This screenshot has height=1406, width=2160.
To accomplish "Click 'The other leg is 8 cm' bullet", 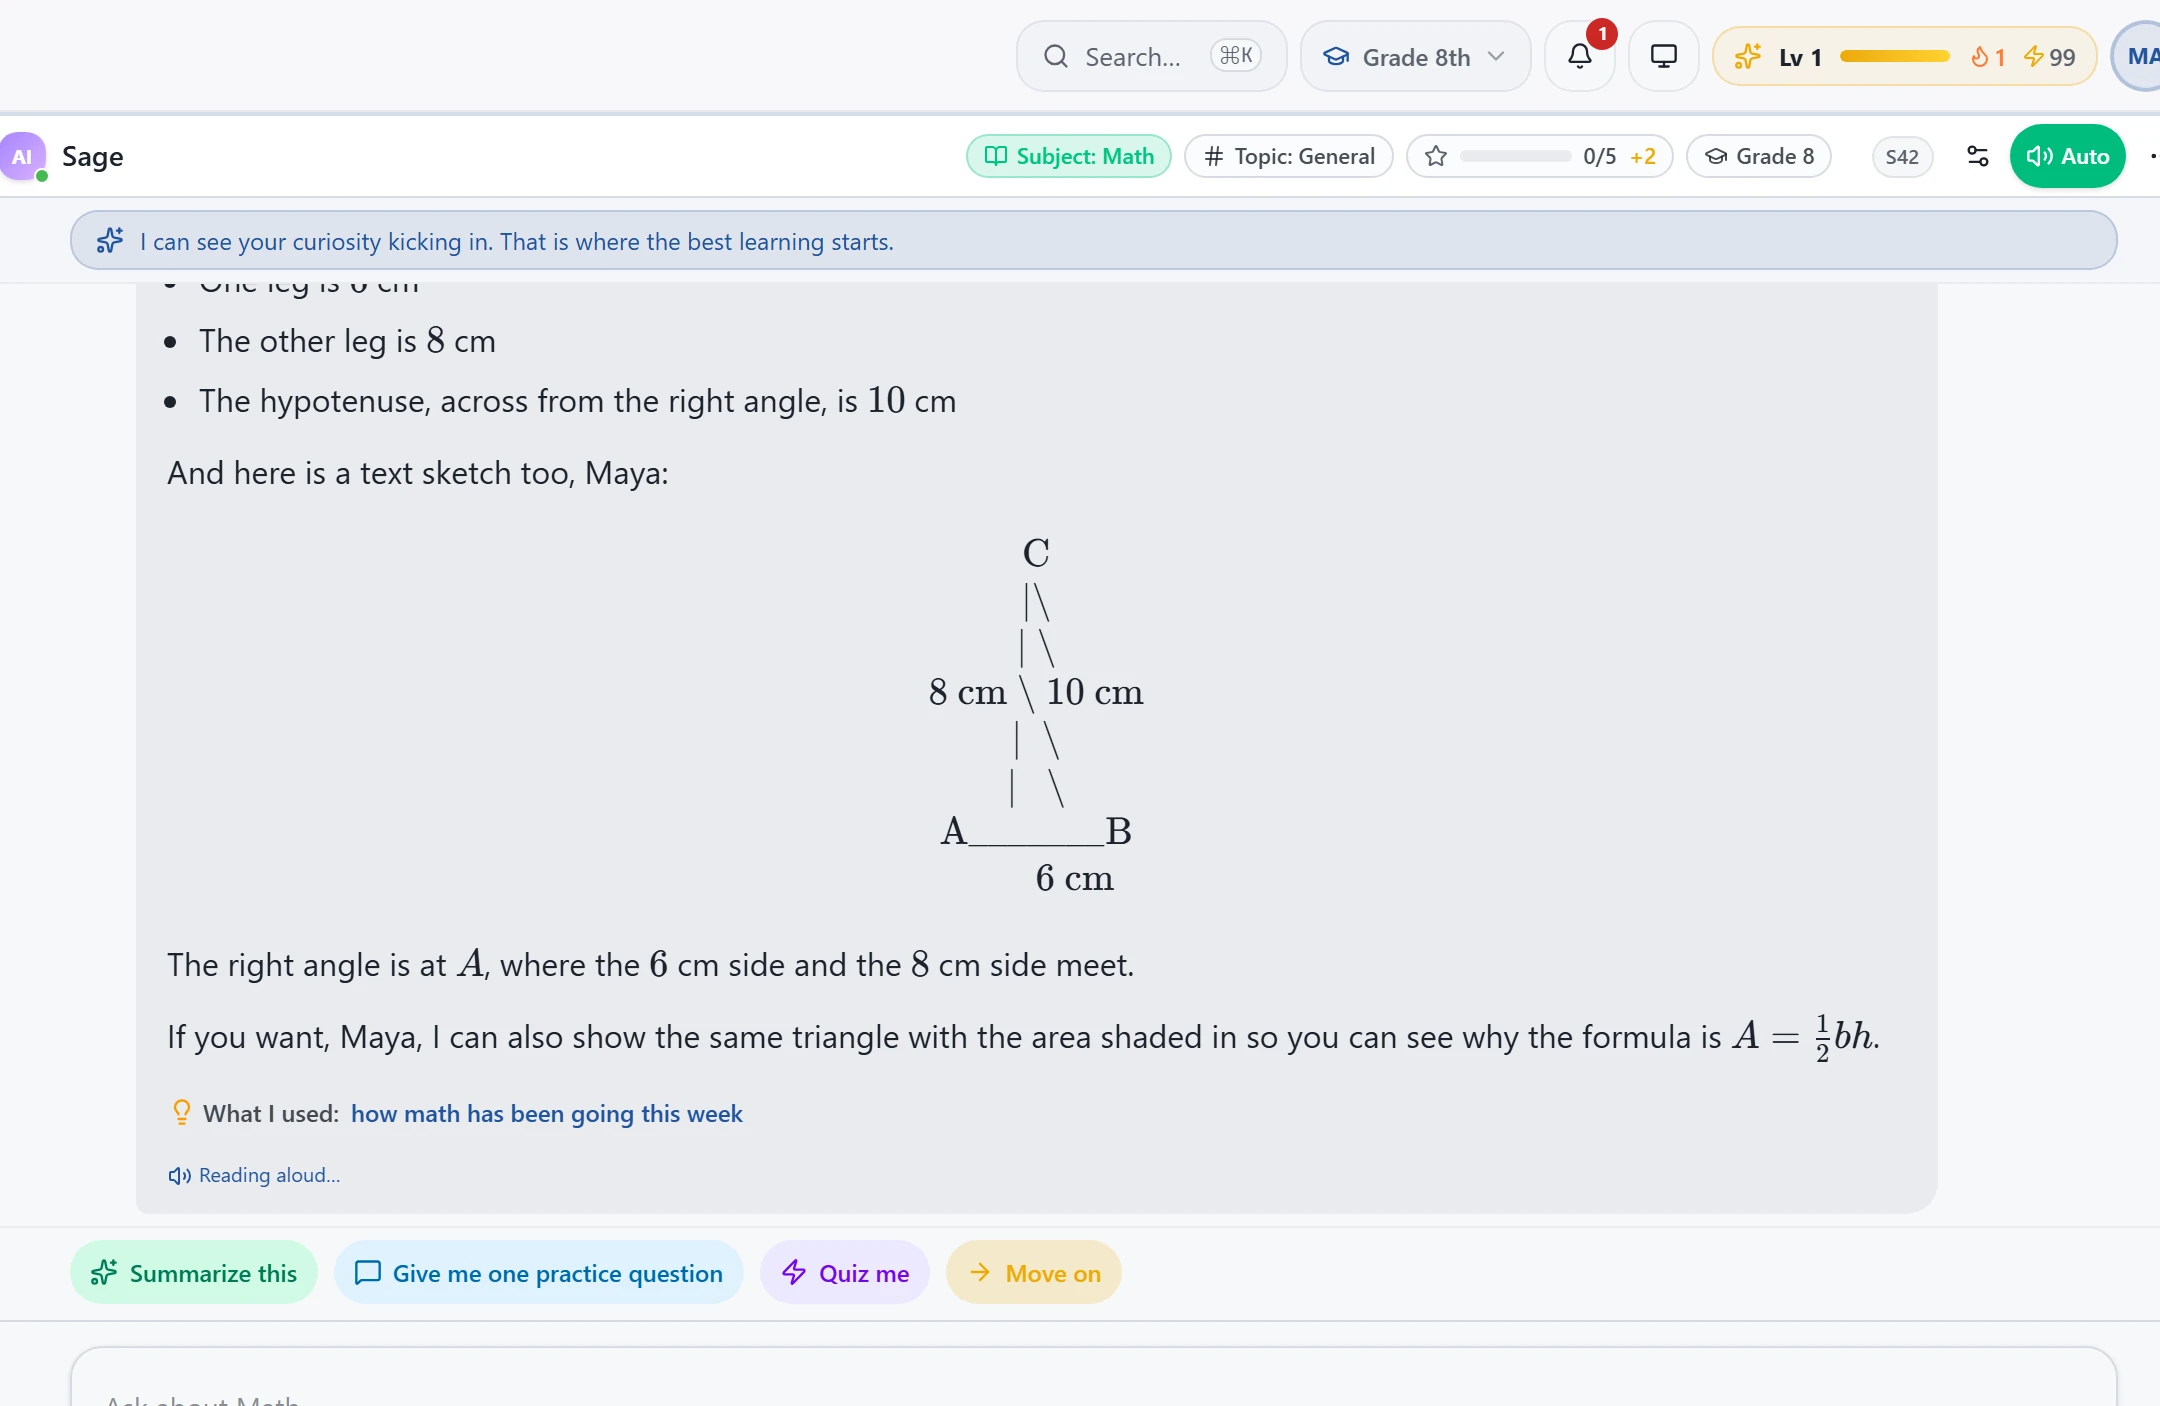I will click(x=347, y=341).
